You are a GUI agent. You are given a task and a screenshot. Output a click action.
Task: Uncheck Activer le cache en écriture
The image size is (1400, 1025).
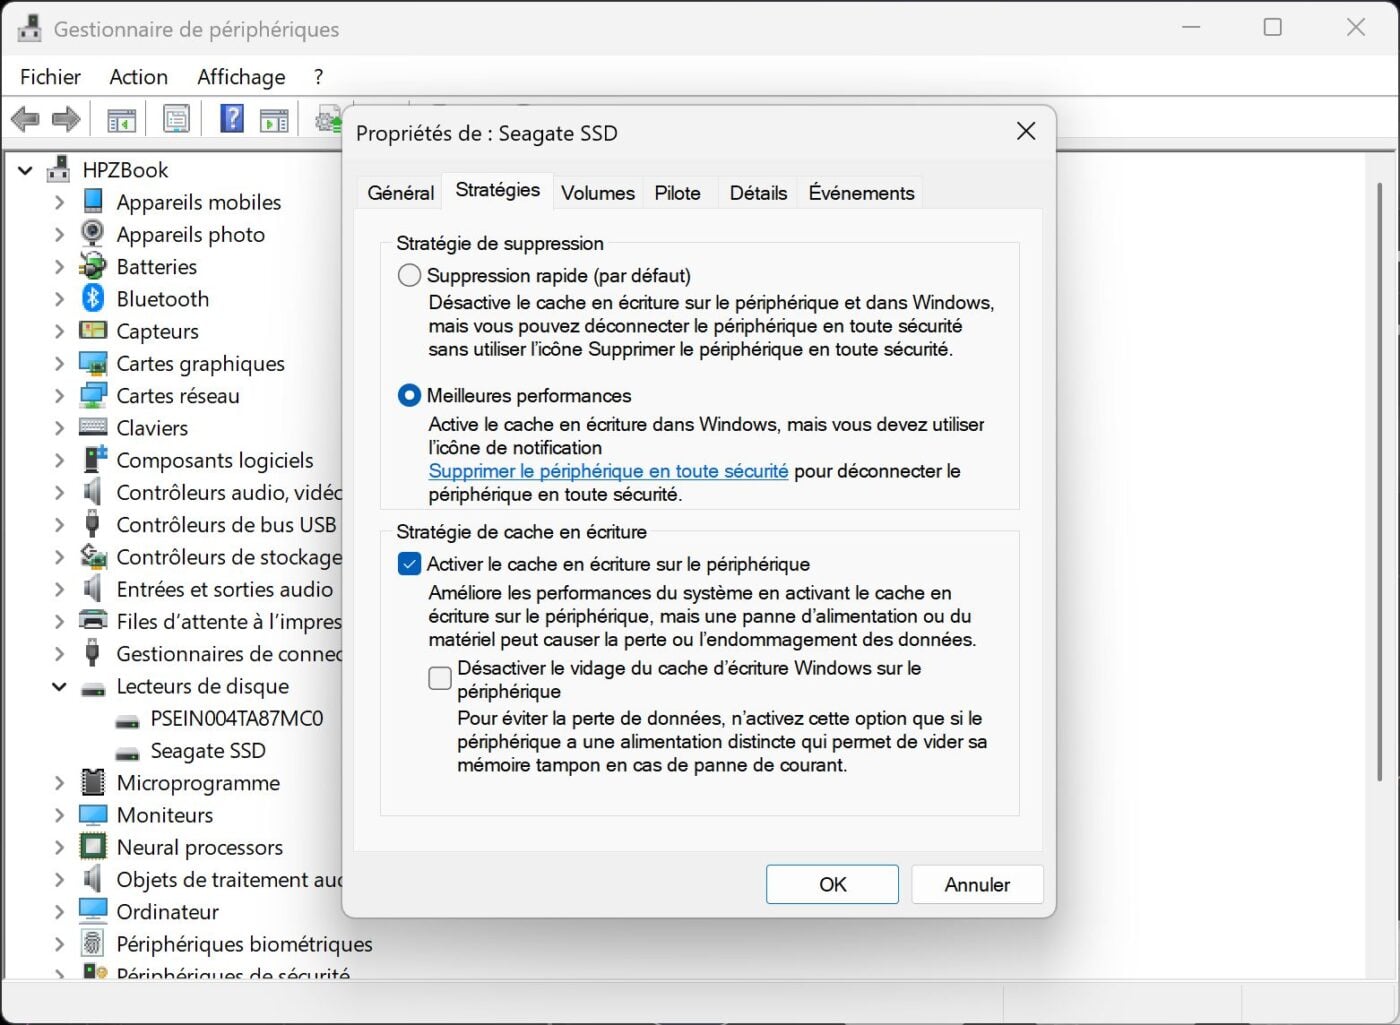click(x=409, y=564)
